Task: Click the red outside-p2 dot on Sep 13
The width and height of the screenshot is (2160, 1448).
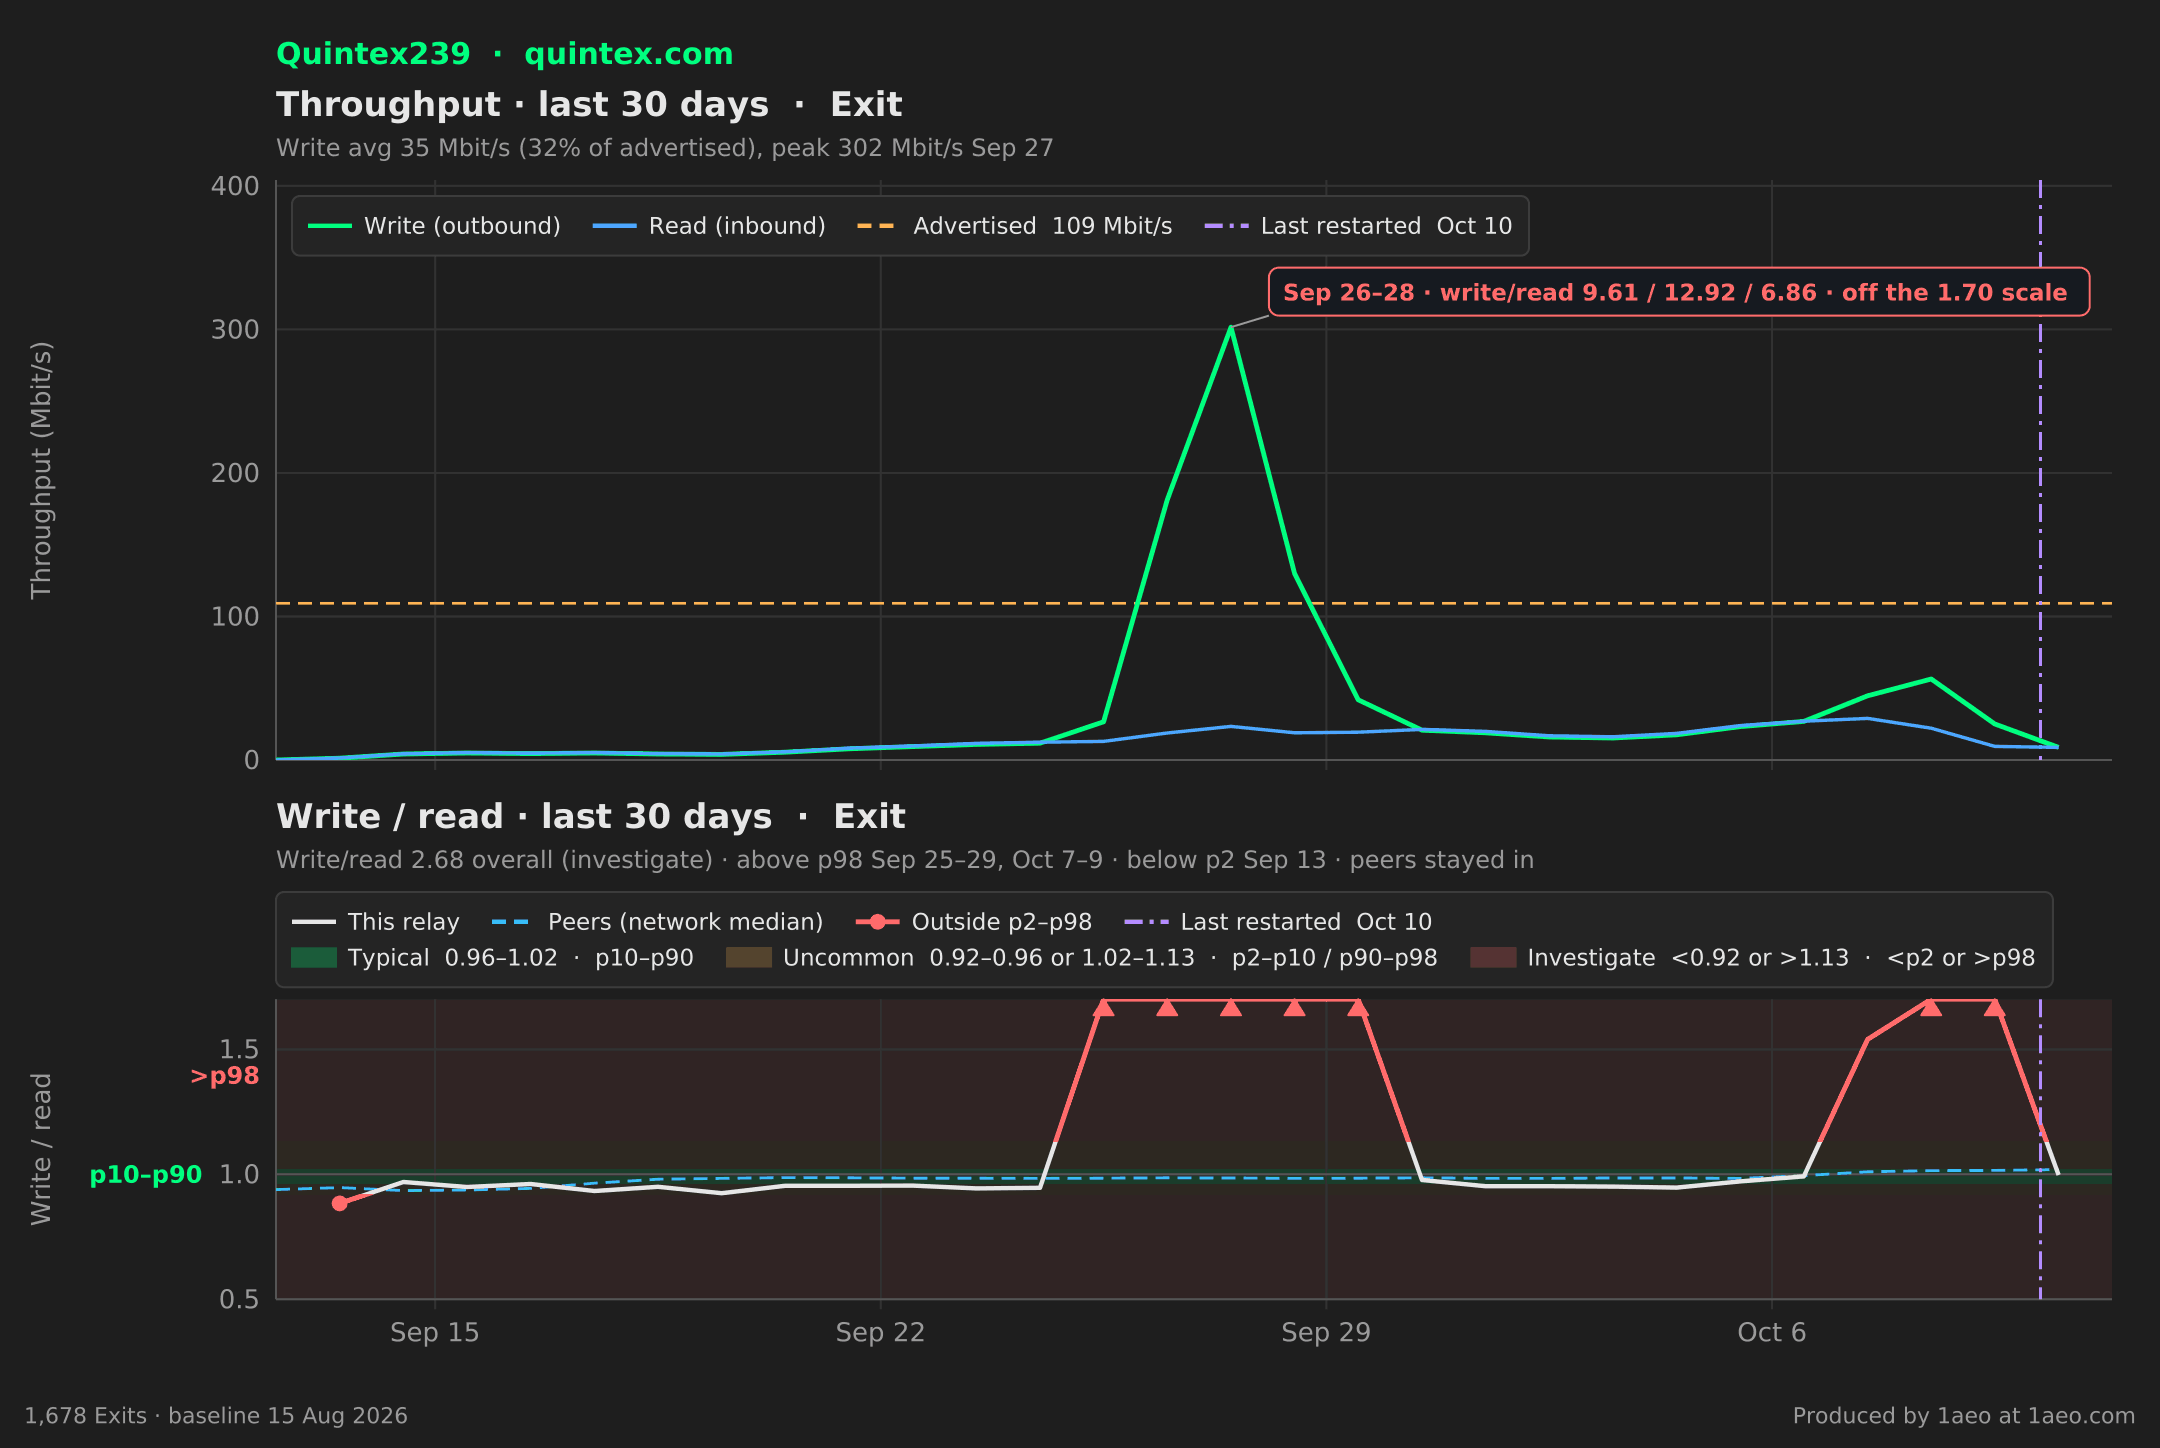Action: pos(340,1203)
